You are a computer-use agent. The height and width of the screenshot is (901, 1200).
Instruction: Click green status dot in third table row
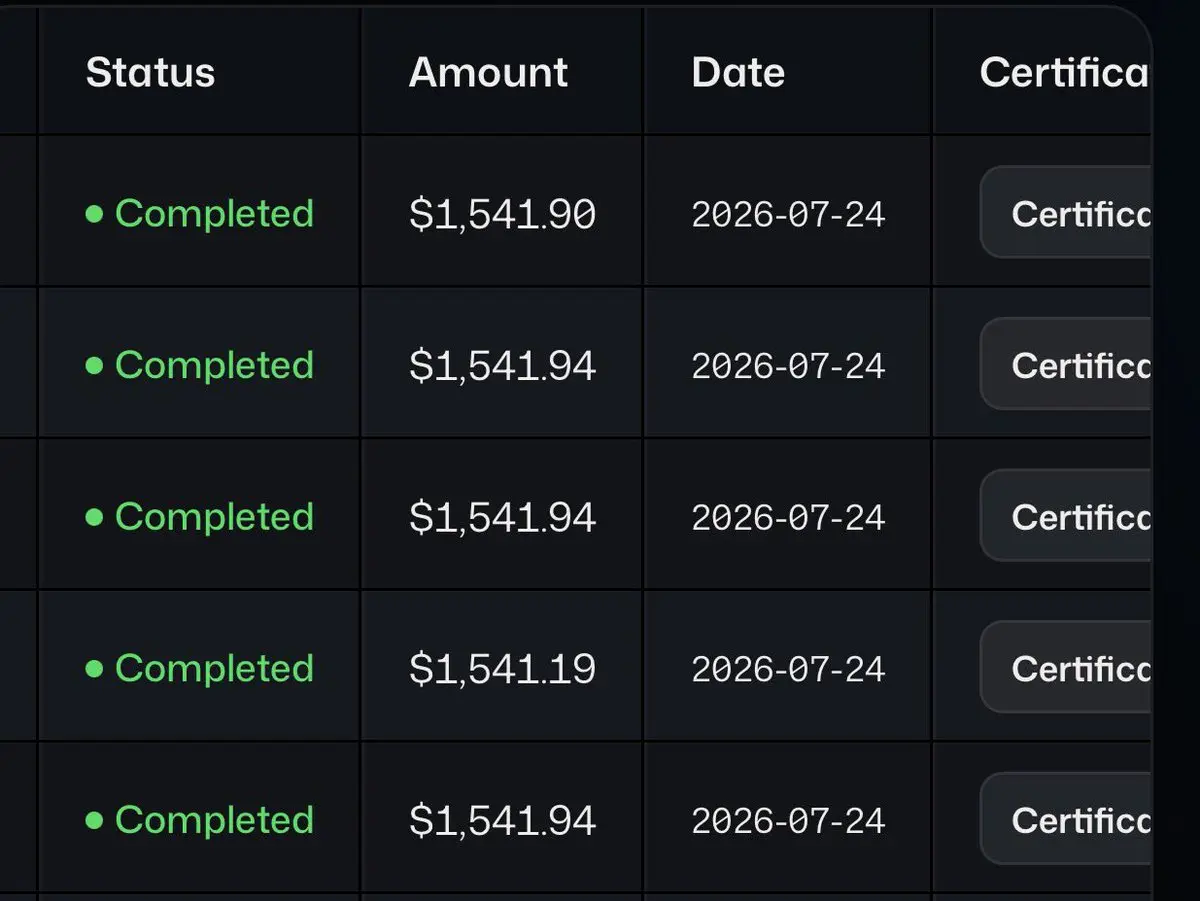coord(94,518)
